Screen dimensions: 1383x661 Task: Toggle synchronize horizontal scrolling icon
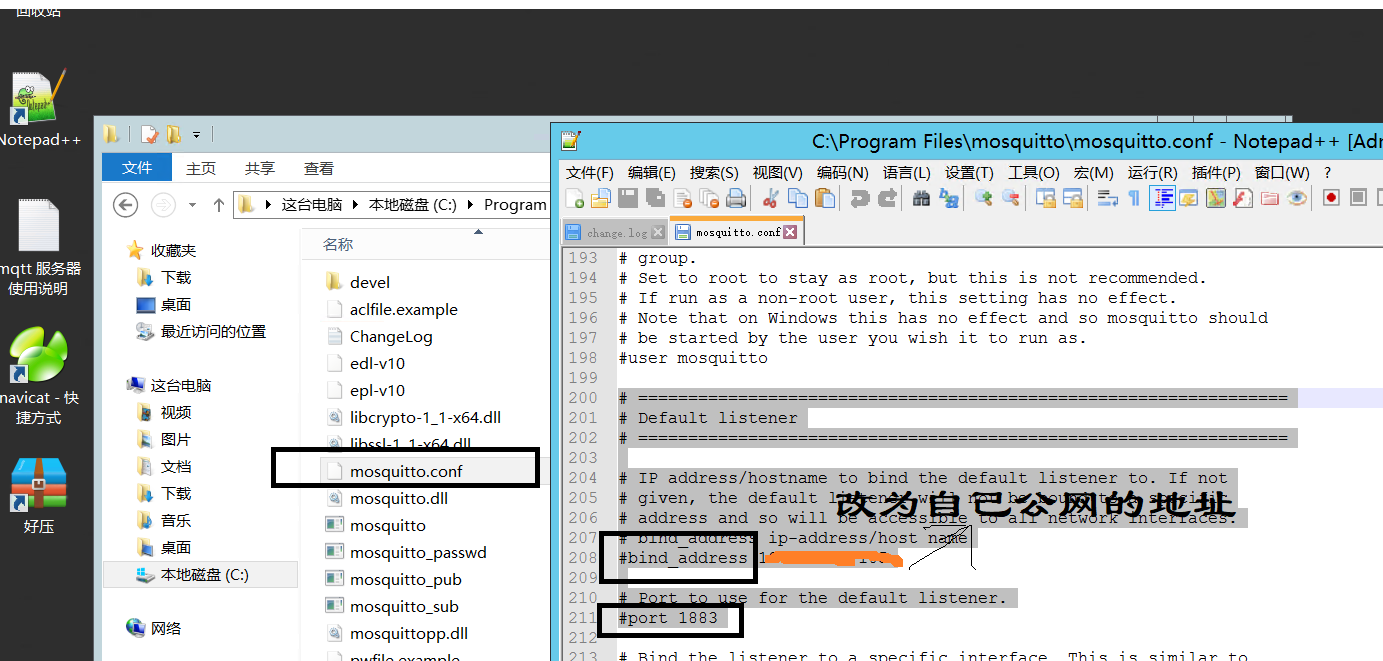tap(1072, 198)
